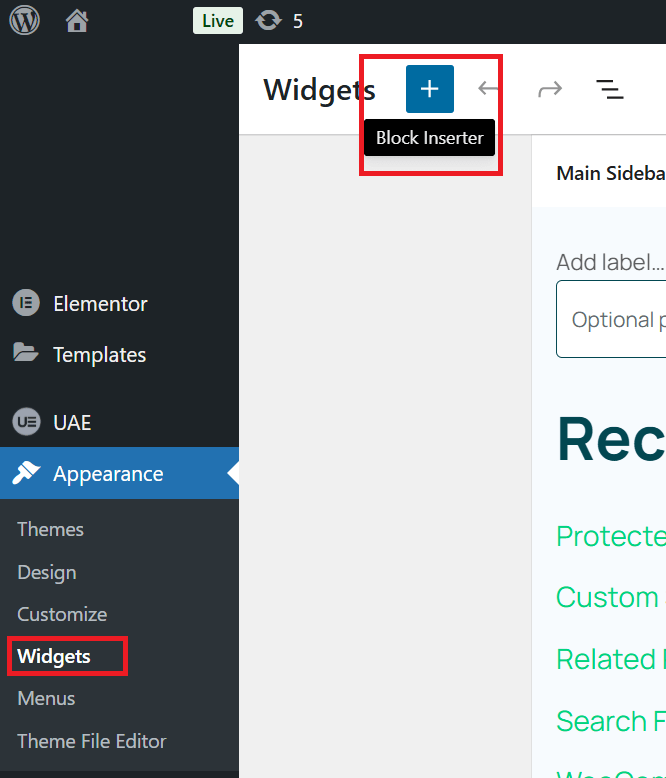Select Customize under Appearance
The width and height of the screenshot is (666, 778).
coord(62,614)
